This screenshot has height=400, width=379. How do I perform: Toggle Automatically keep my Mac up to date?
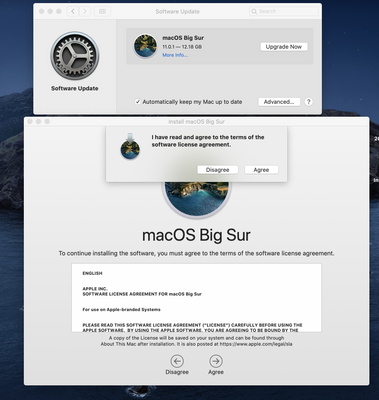pos(137,102)
